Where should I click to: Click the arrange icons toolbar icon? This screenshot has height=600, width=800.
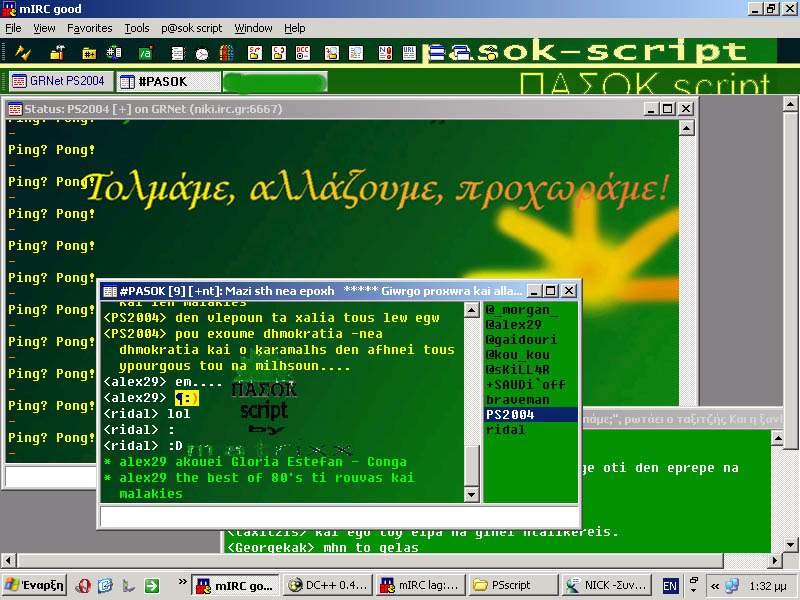[x=490, y=53]
